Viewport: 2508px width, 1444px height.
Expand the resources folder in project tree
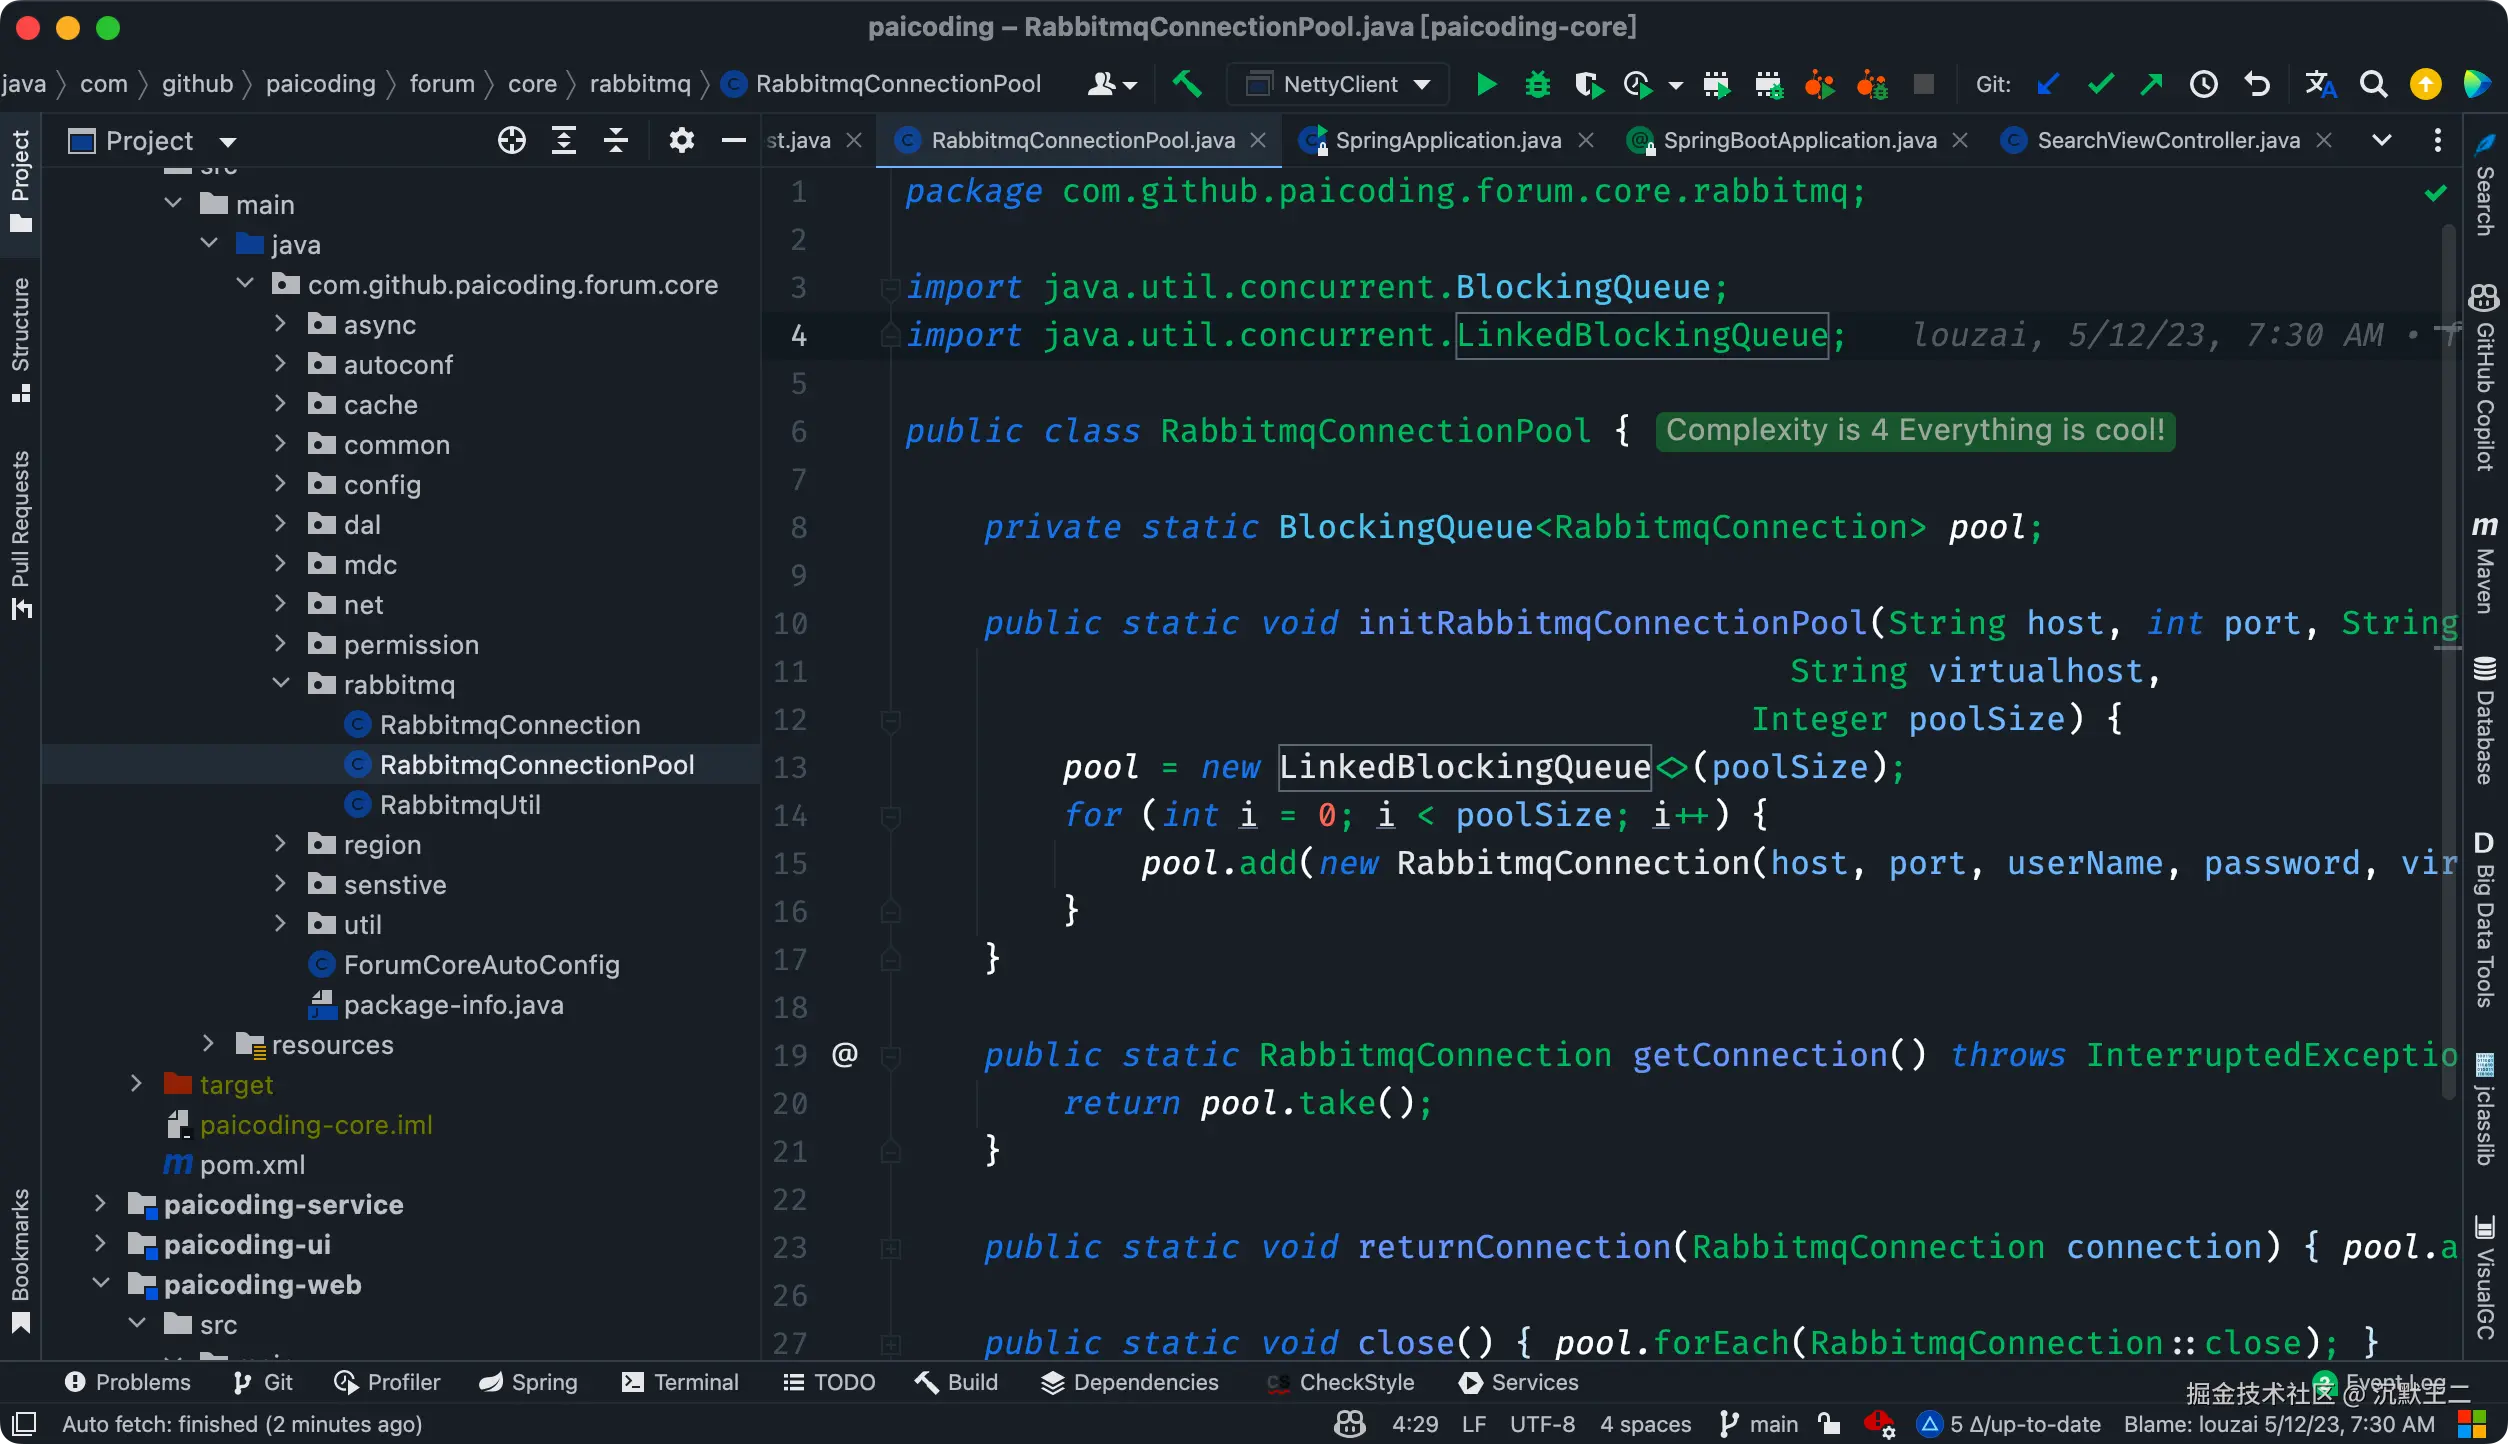coord(210,1044)
